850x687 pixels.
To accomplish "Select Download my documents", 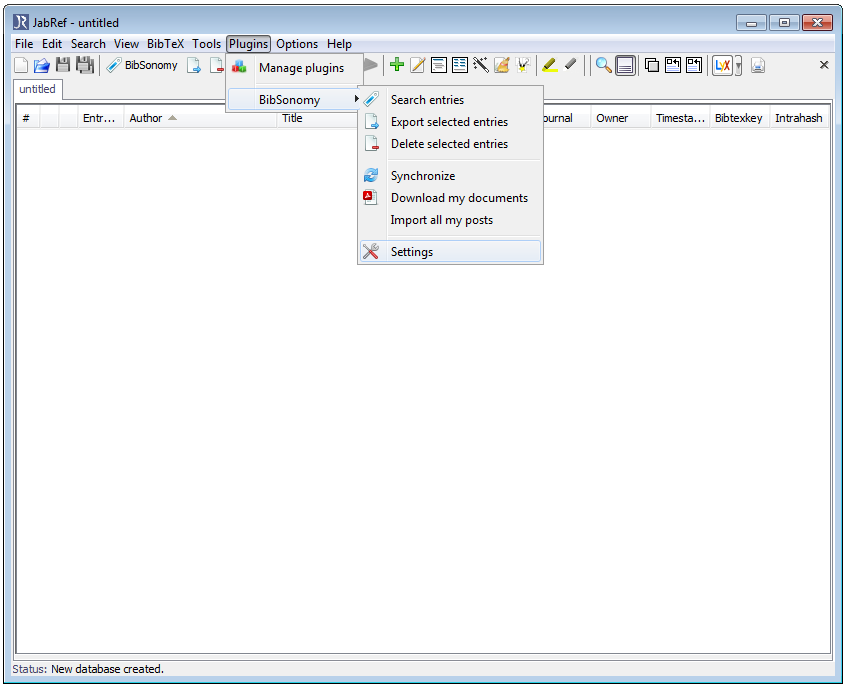I will click(x=450, y=198).
